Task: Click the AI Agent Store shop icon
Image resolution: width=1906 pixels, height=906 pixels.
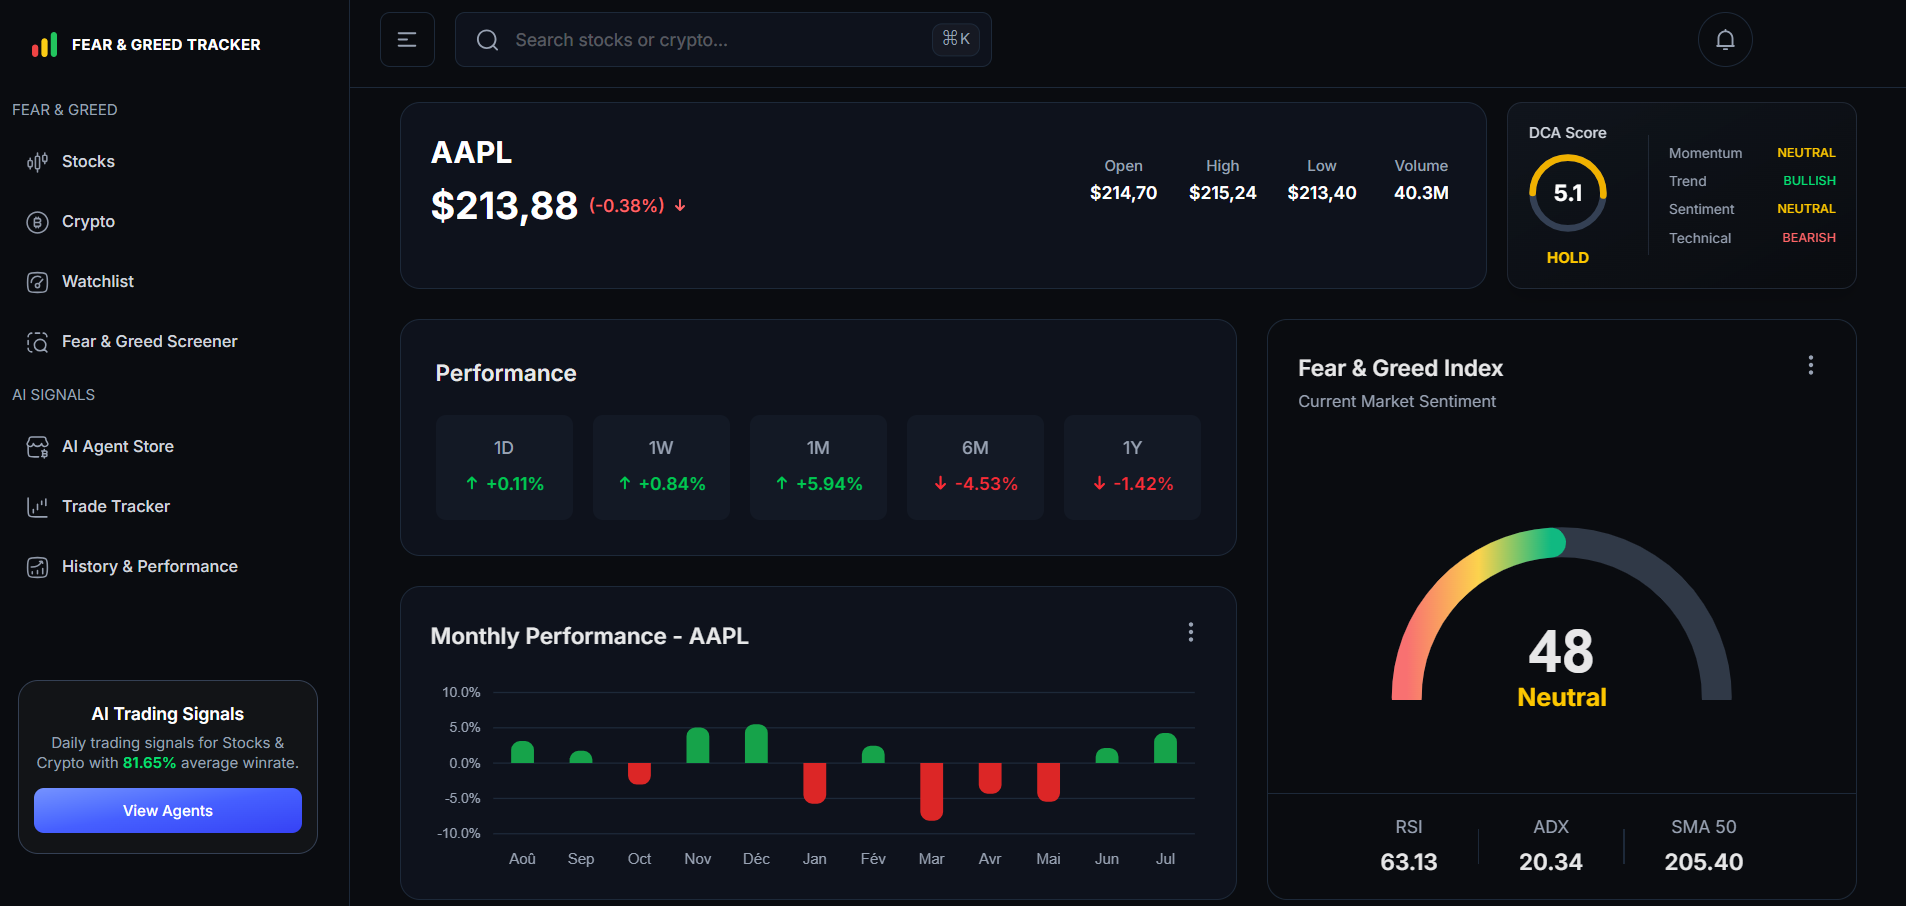Action: click(x=37, y=447)
